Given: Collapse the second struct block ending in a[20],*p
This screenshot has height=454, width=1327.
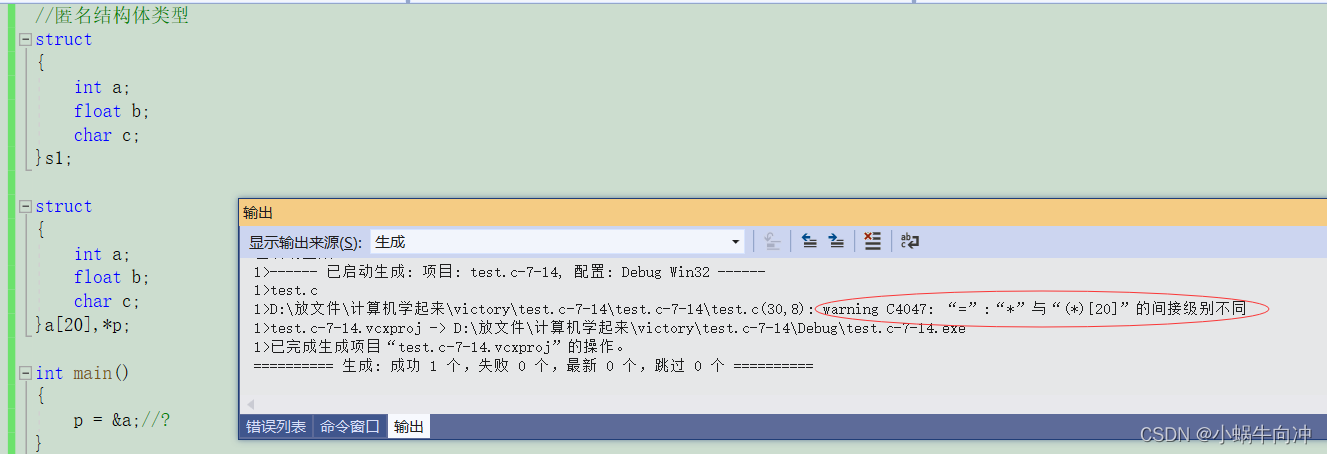Looking at the screenshot, I should pyautogui.click(x=25, y=206).
